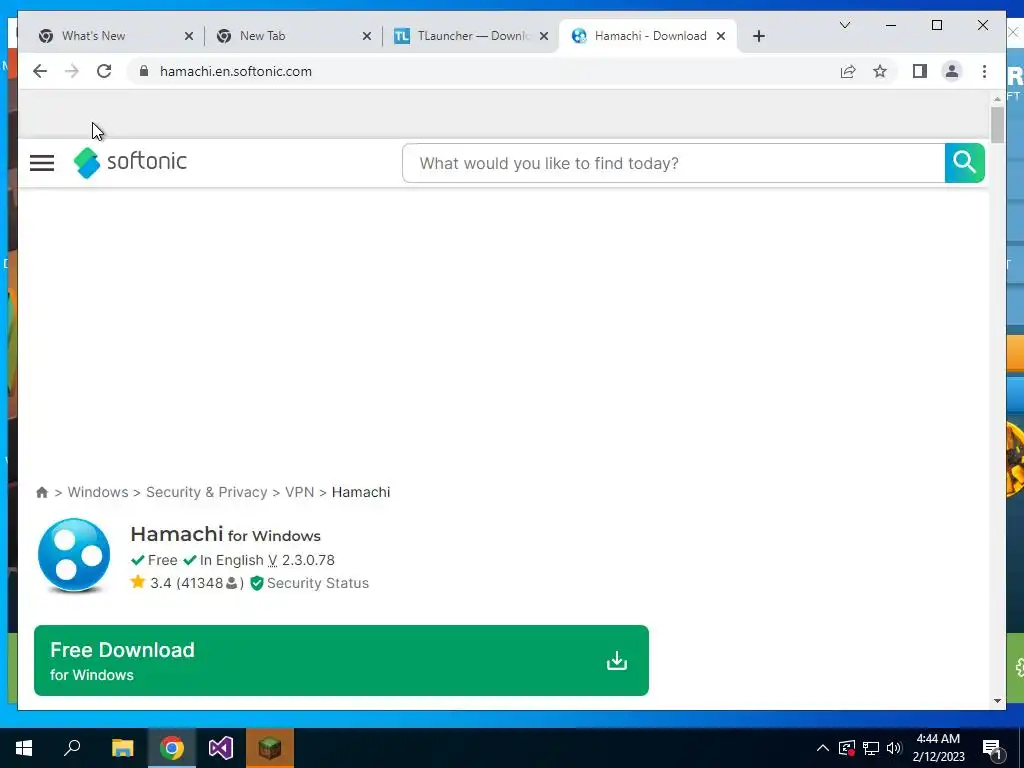1024x768 pixels.
Task: Click the volume speaker tray icon
Action: (894, 748)
